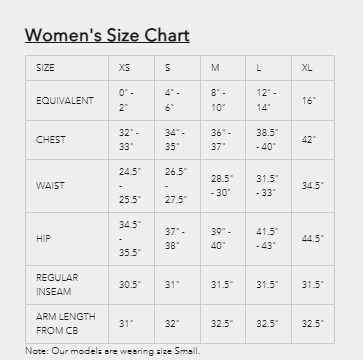Click the 30.5" inseam value for XS
Image resolution: width=363 pixels, height=360 pixels.
131,285
